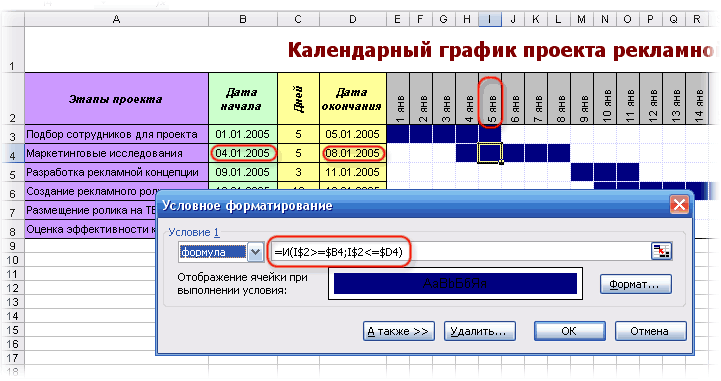Click the А также >> button
This screenshot has width=721, height=381.
coord(399,331)
